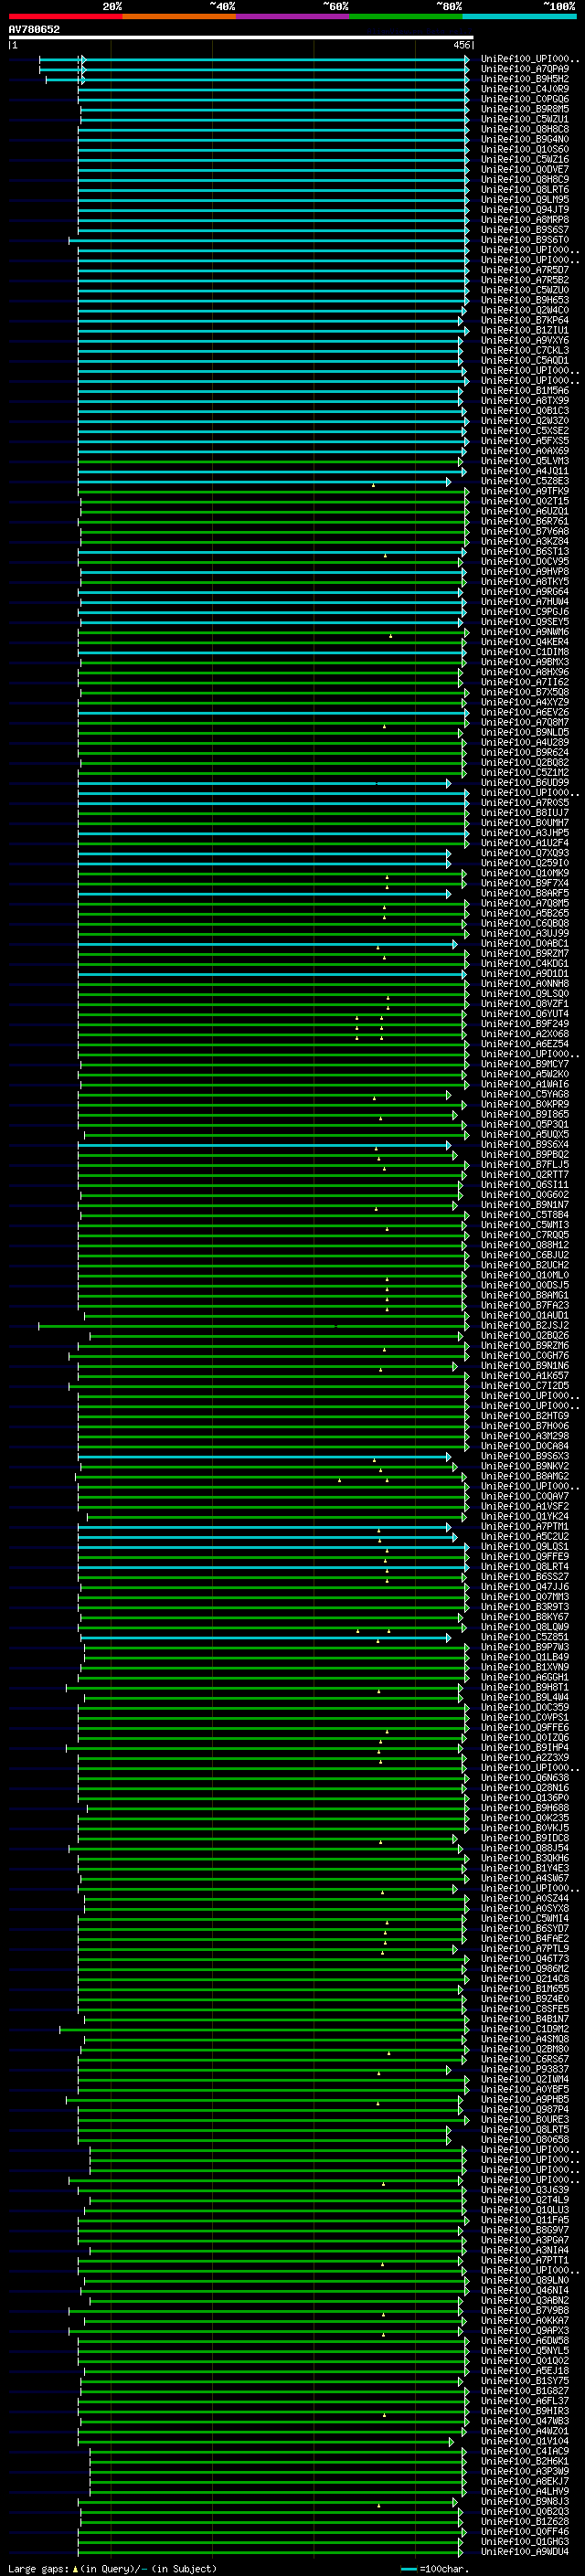Open hit UniRef100_A7R5D7
The width and height of the screenshot is (585, 2576).
pos(525,270)
